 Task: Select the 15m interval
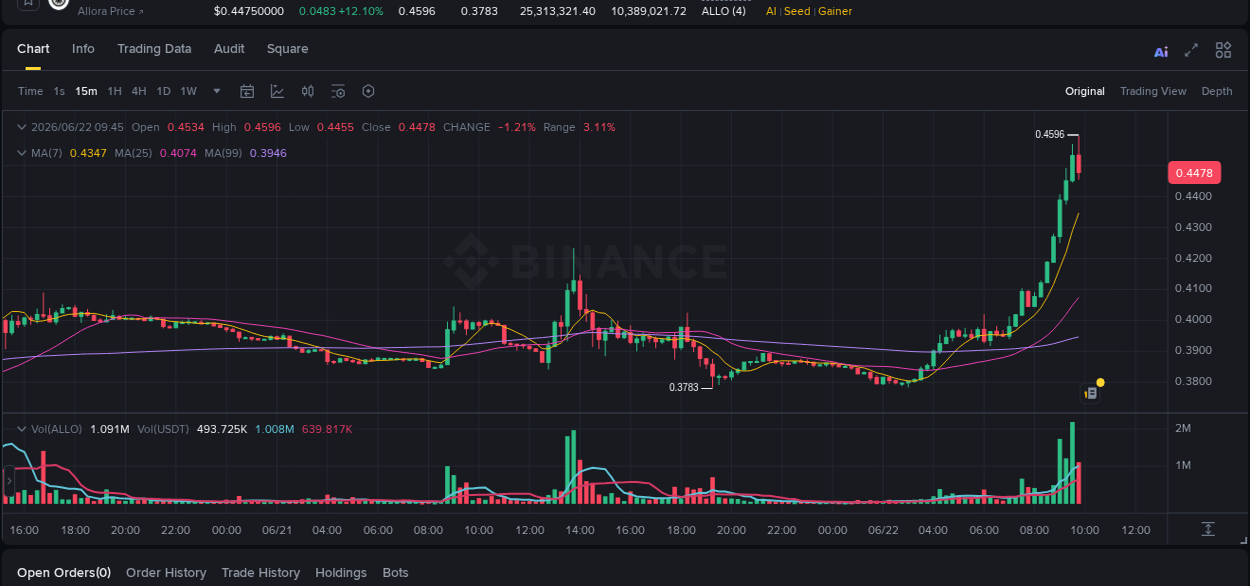(x=86, y=91)
